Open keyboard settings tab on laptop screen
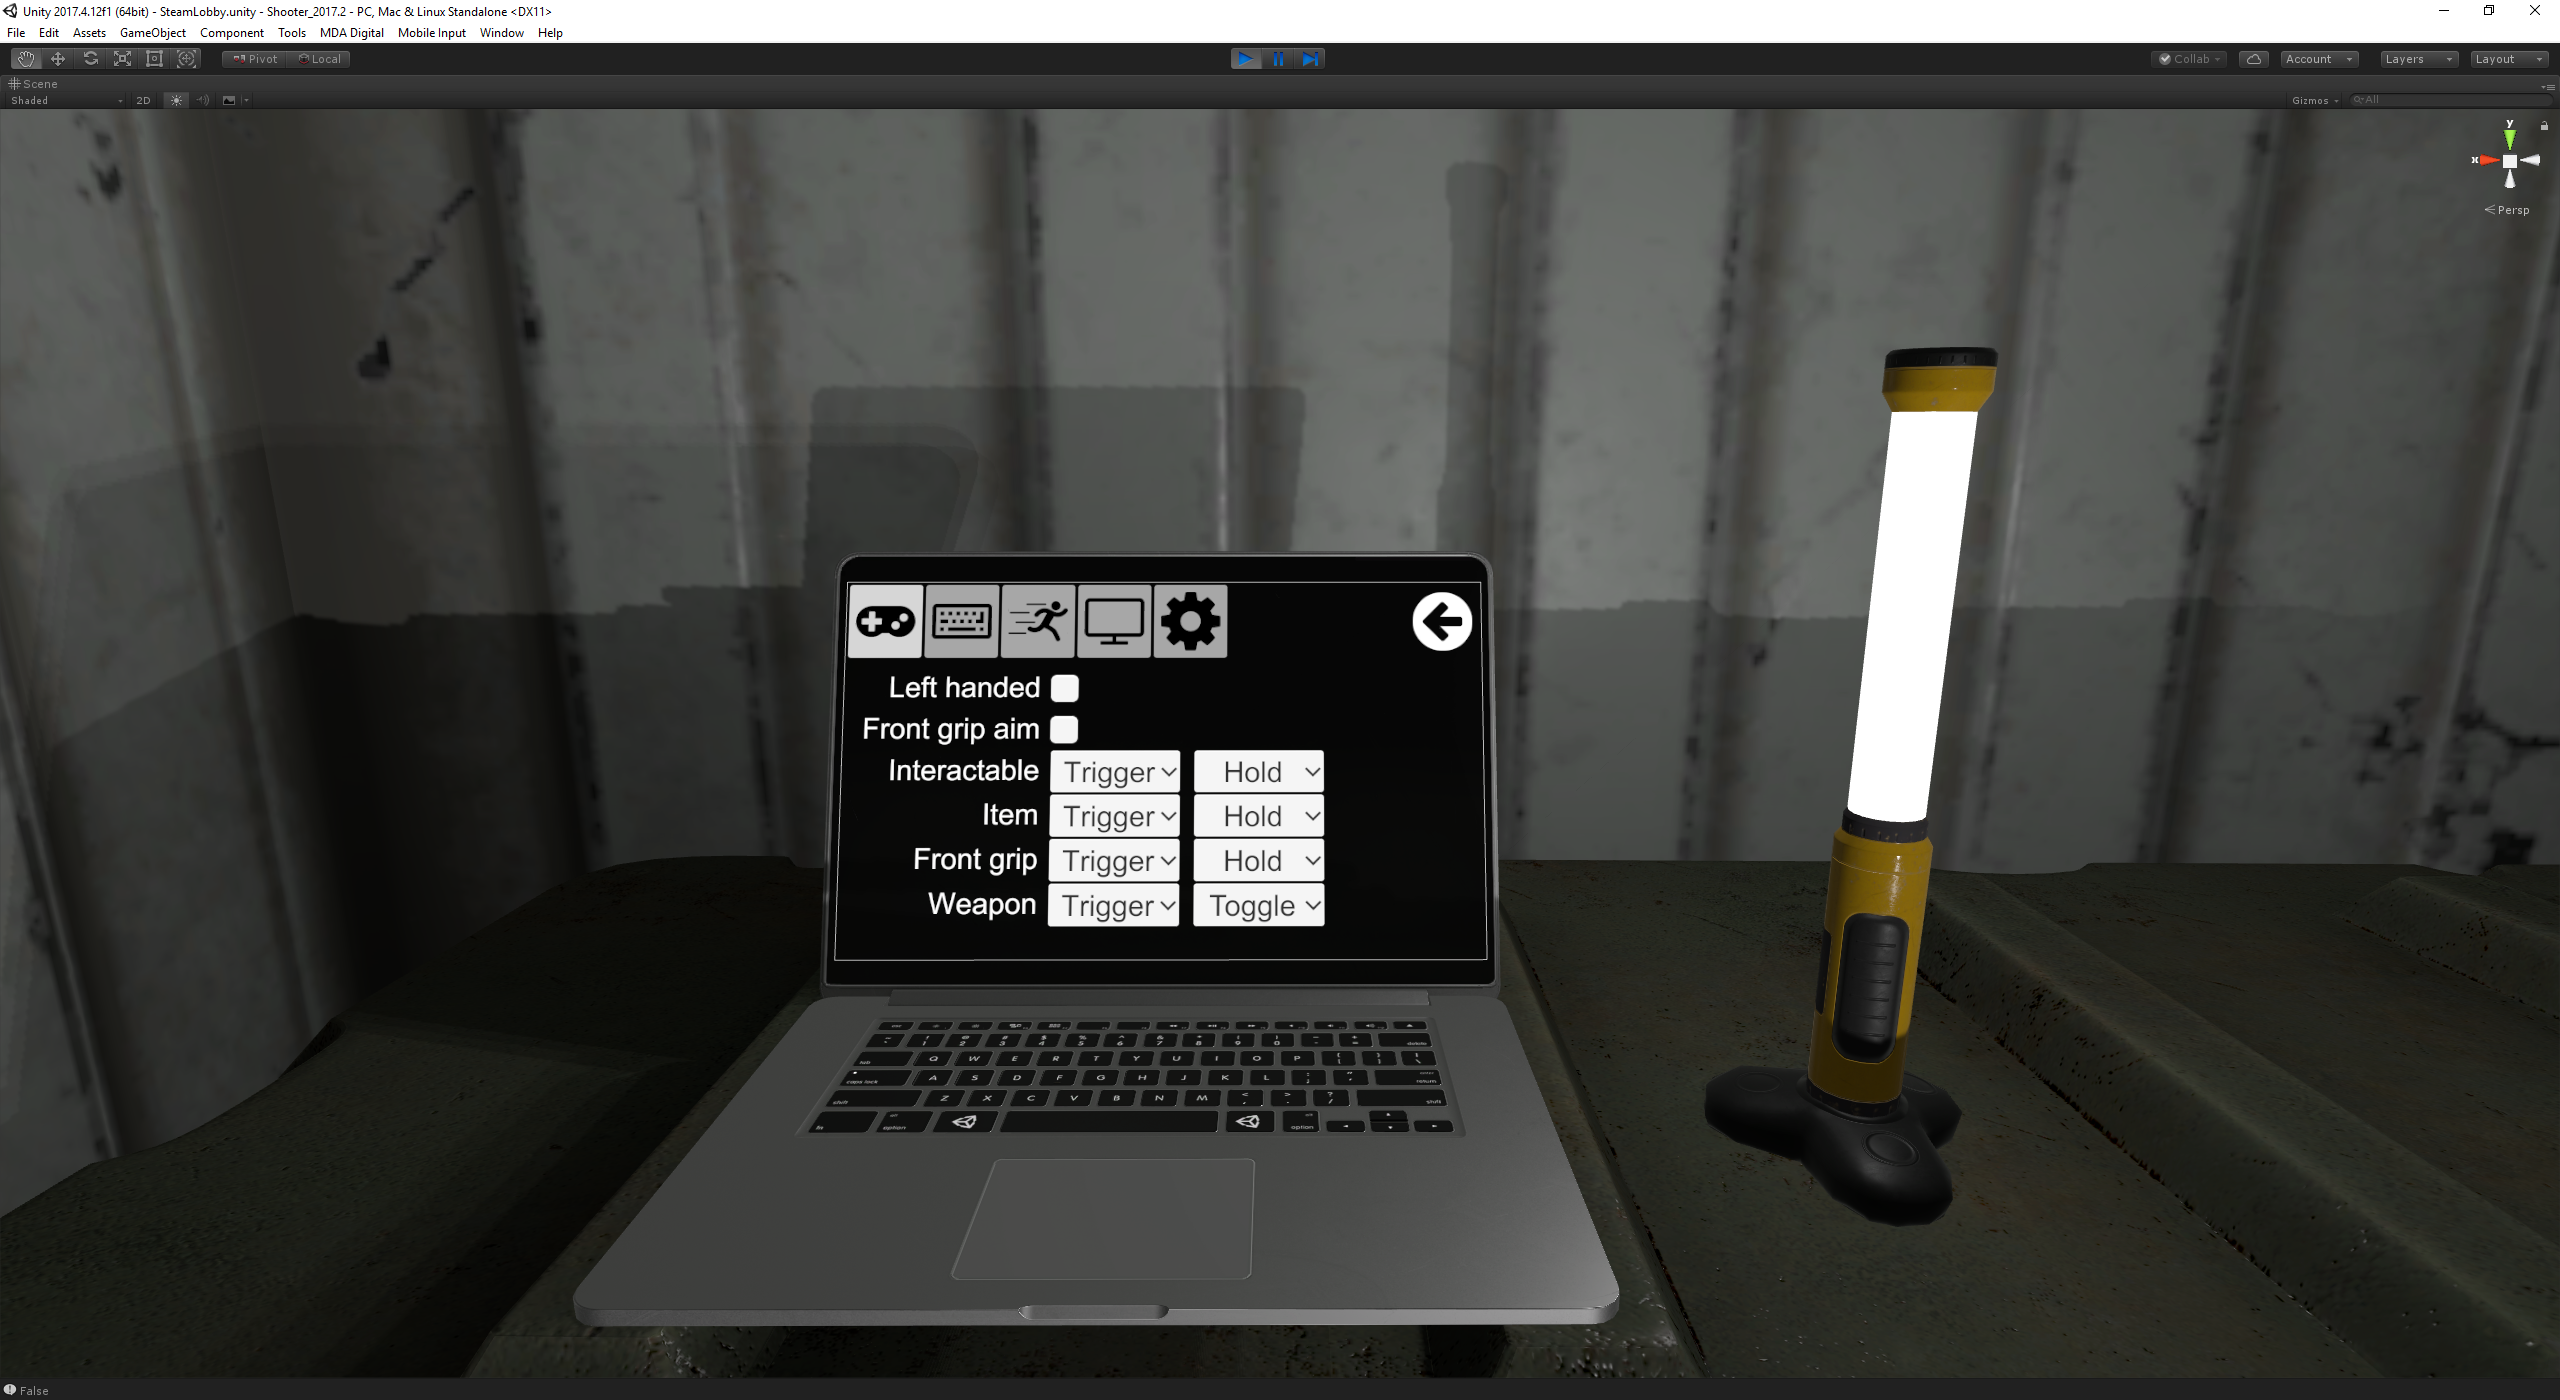This screenshot has width=2560, height=1400. pyautogui.click(x=961, y=621)
